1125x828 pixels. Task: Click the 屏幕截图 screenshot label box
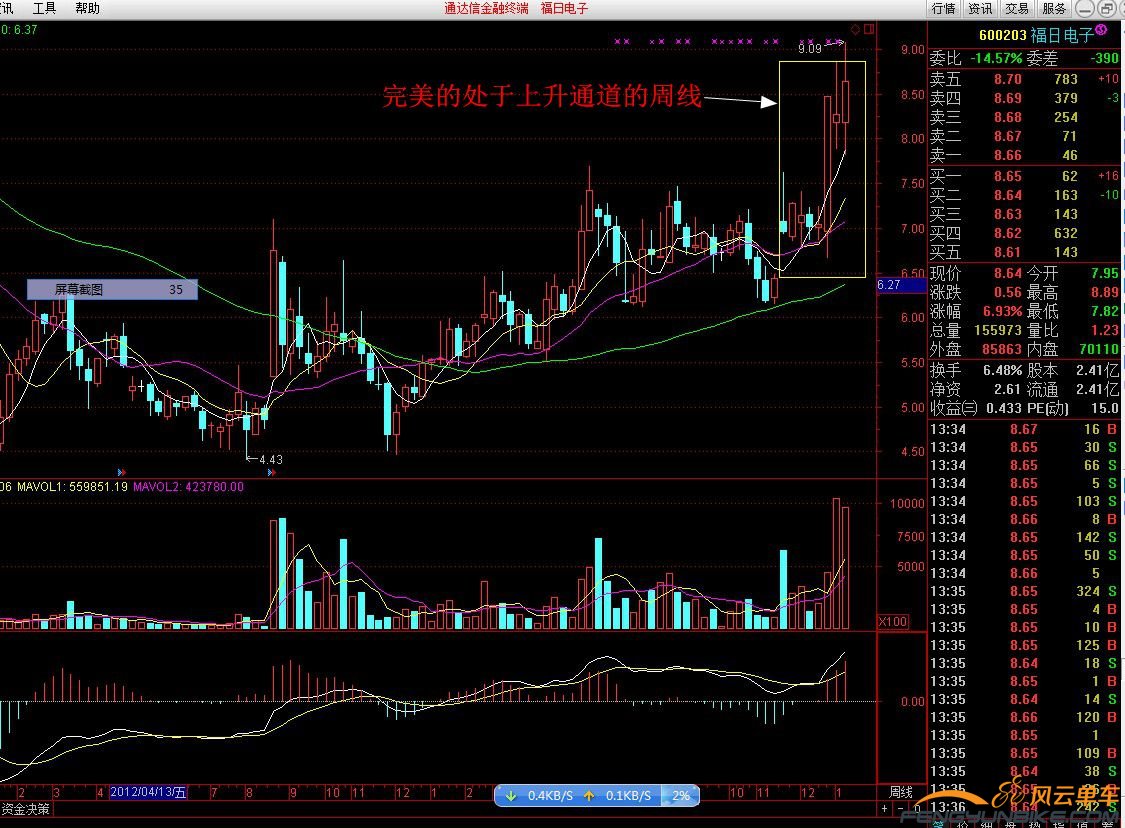[x=112, y=290]
